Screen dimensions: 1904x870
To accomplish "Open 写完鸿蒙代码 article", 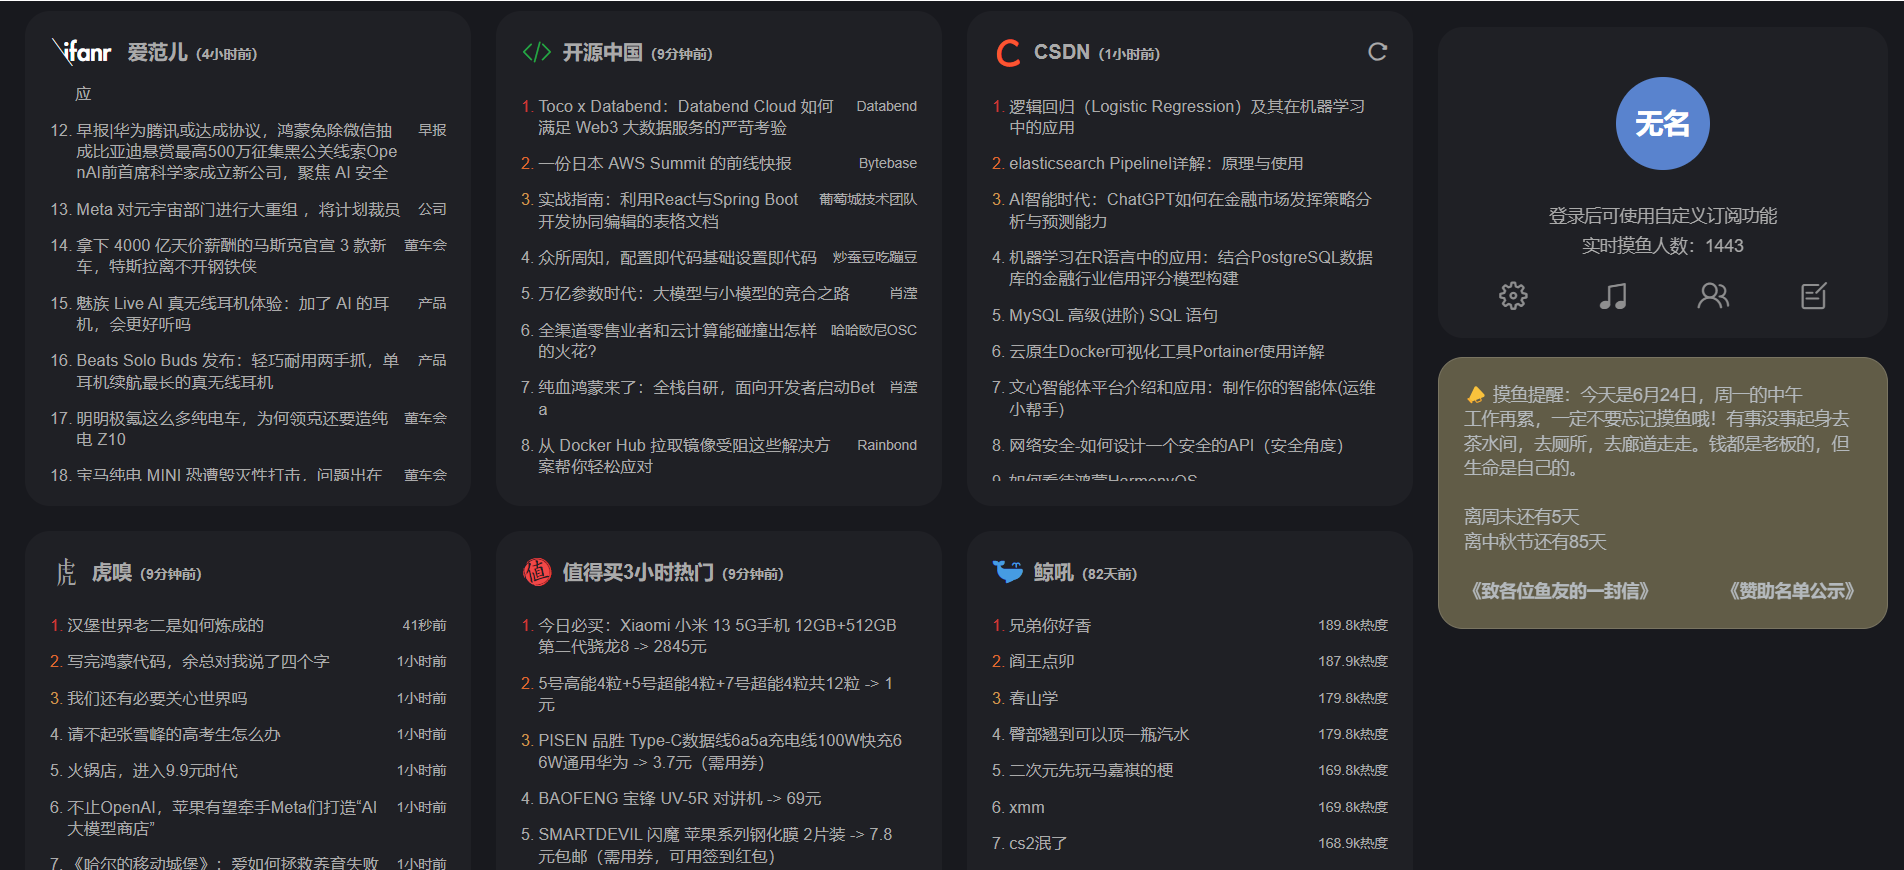I will 198,662.
